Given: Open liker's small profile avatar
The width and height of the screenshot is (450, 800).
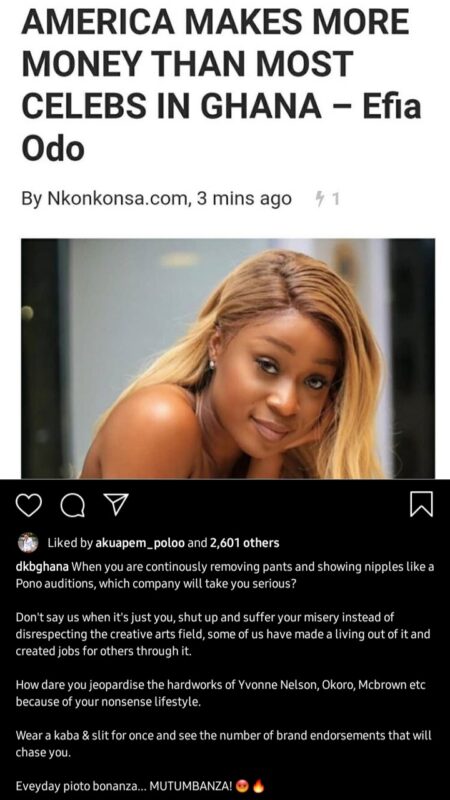Looking at the screenshot, I should coord(28,543).
